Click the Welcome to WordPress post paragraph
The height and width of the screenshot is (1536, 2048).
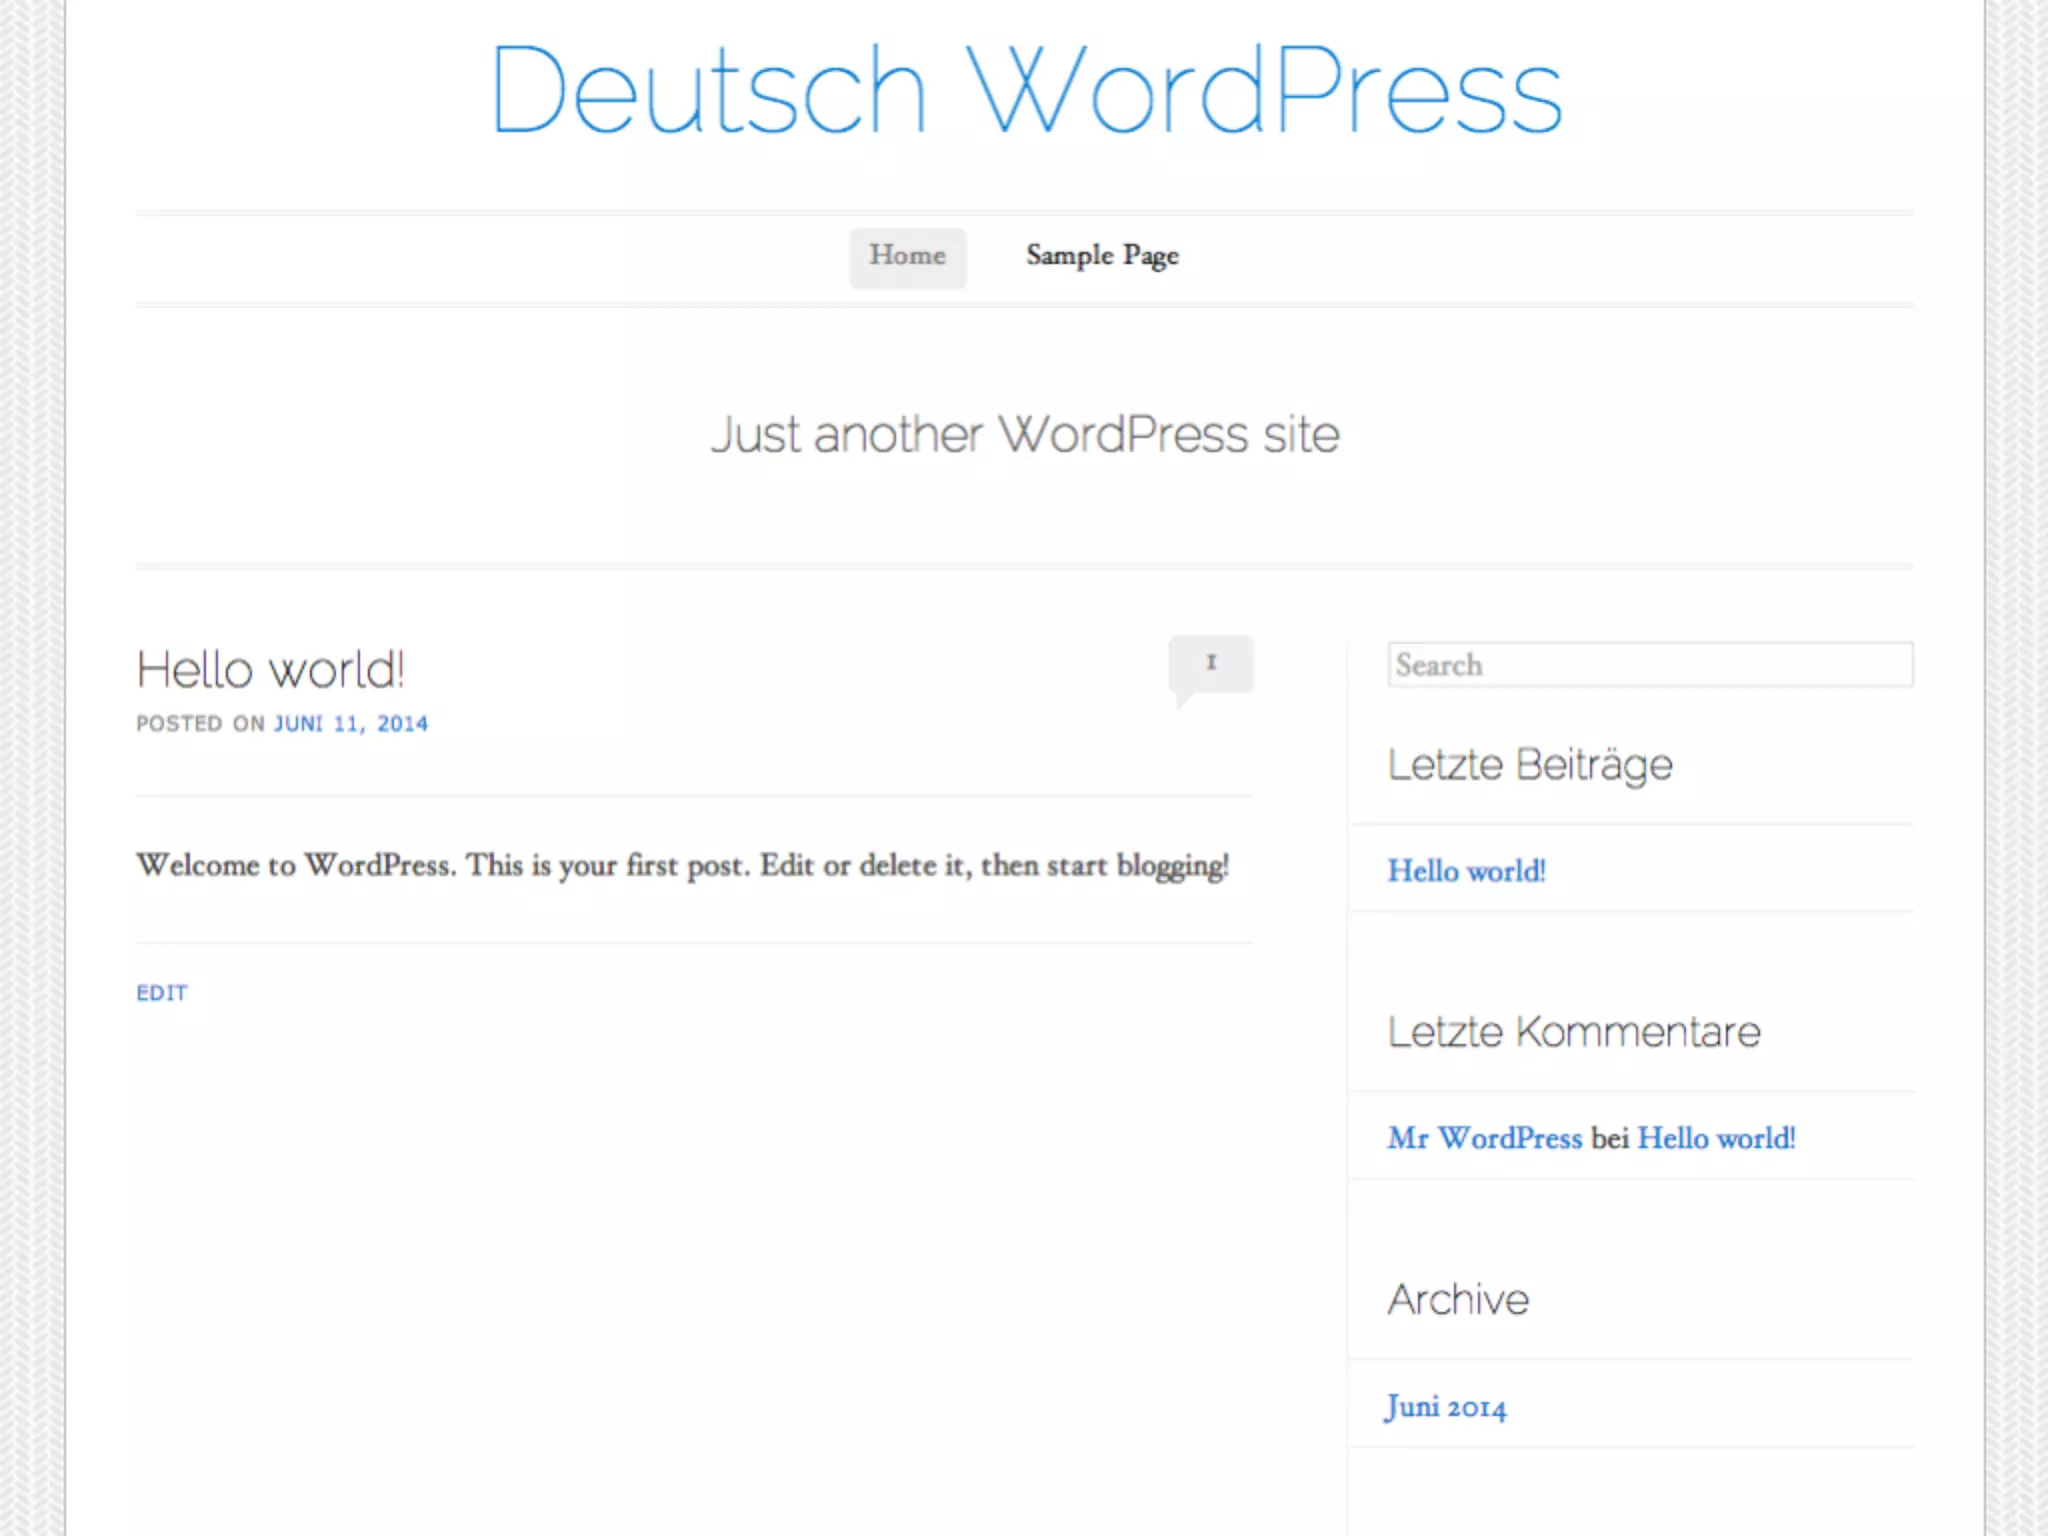tap(683, 866)
